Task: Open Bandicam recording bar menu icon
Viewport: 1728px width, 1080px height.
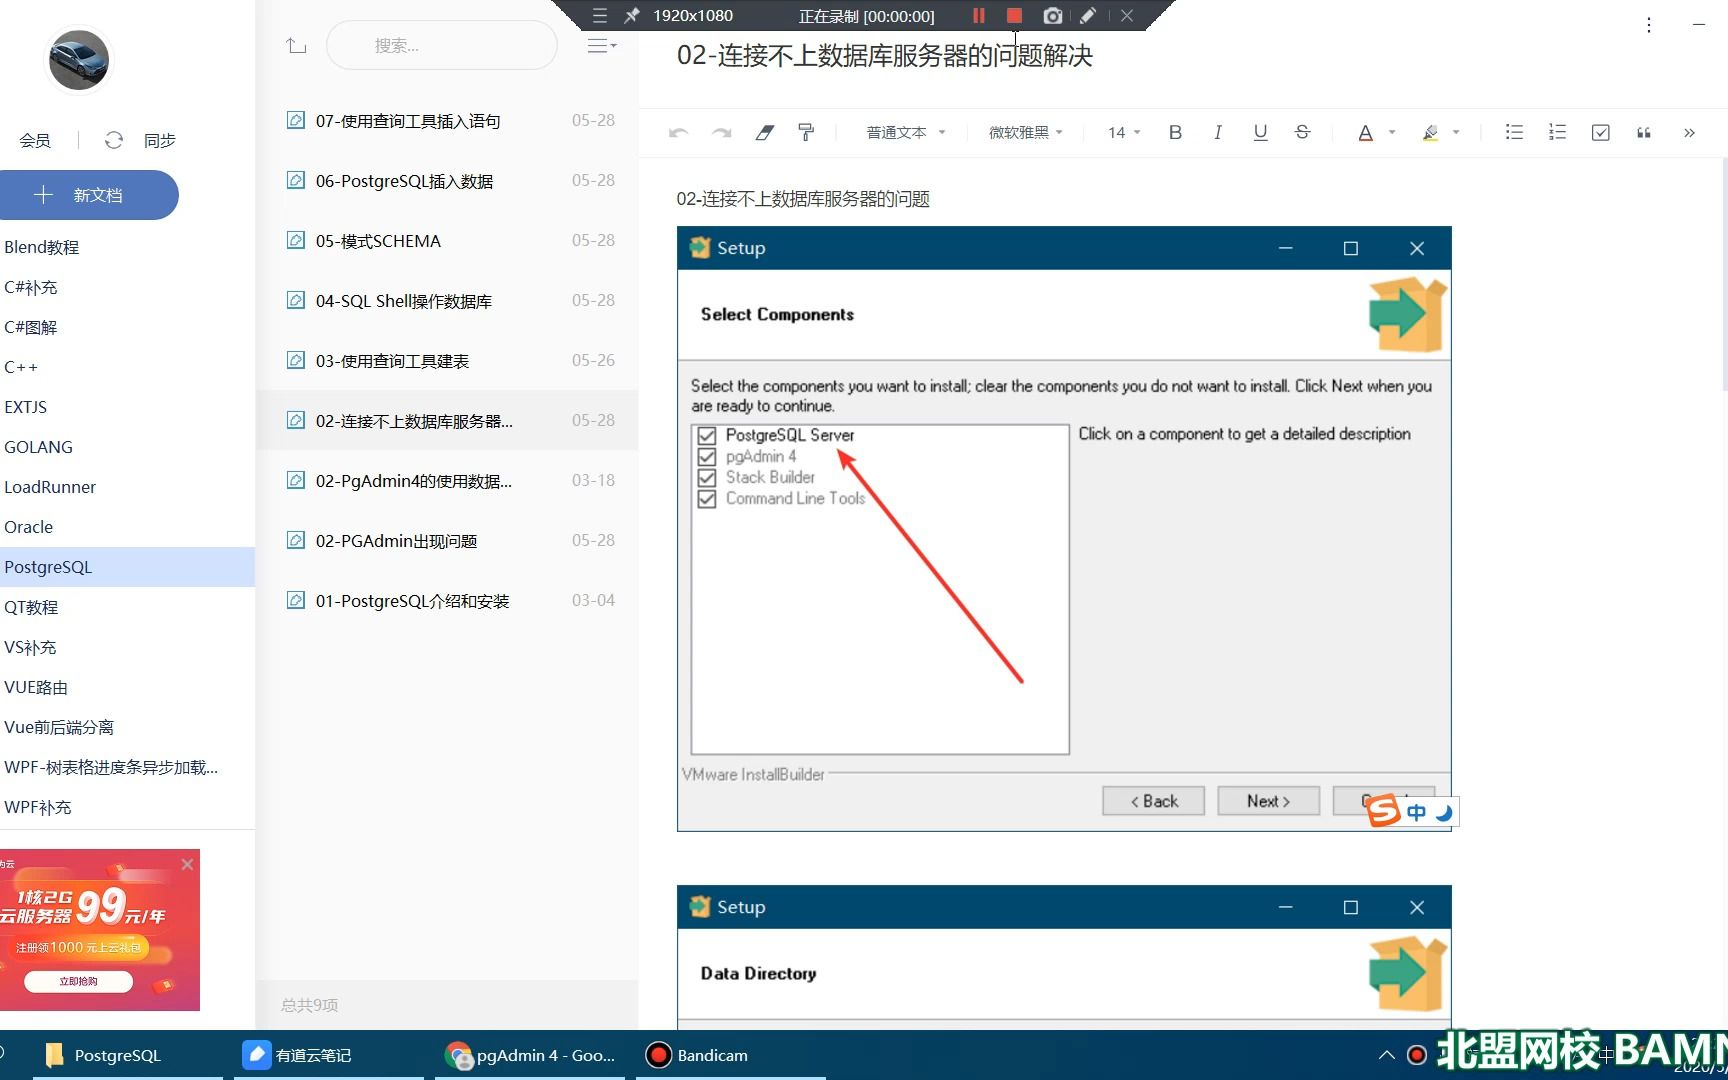Action: pos(599,15)
